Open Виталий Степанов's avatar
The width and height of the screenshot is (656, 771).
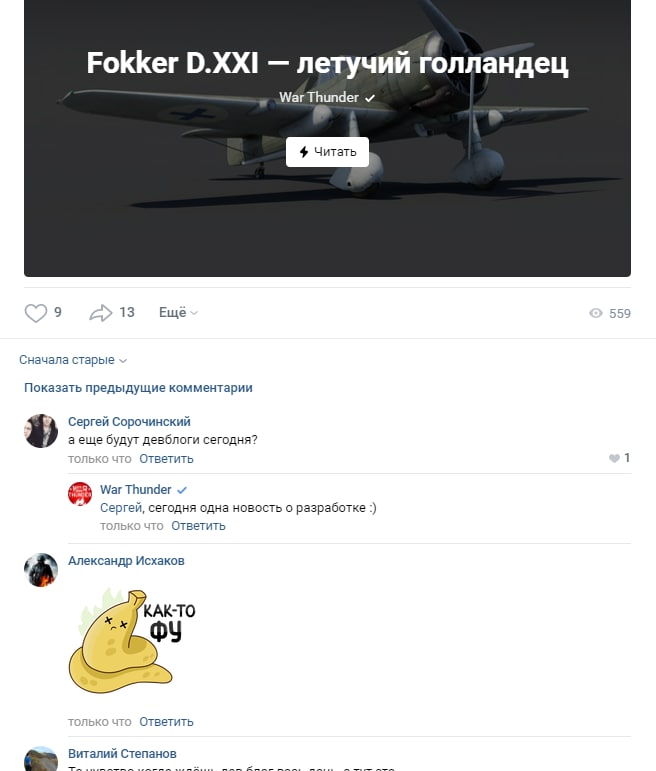click(x=41, y=759)
